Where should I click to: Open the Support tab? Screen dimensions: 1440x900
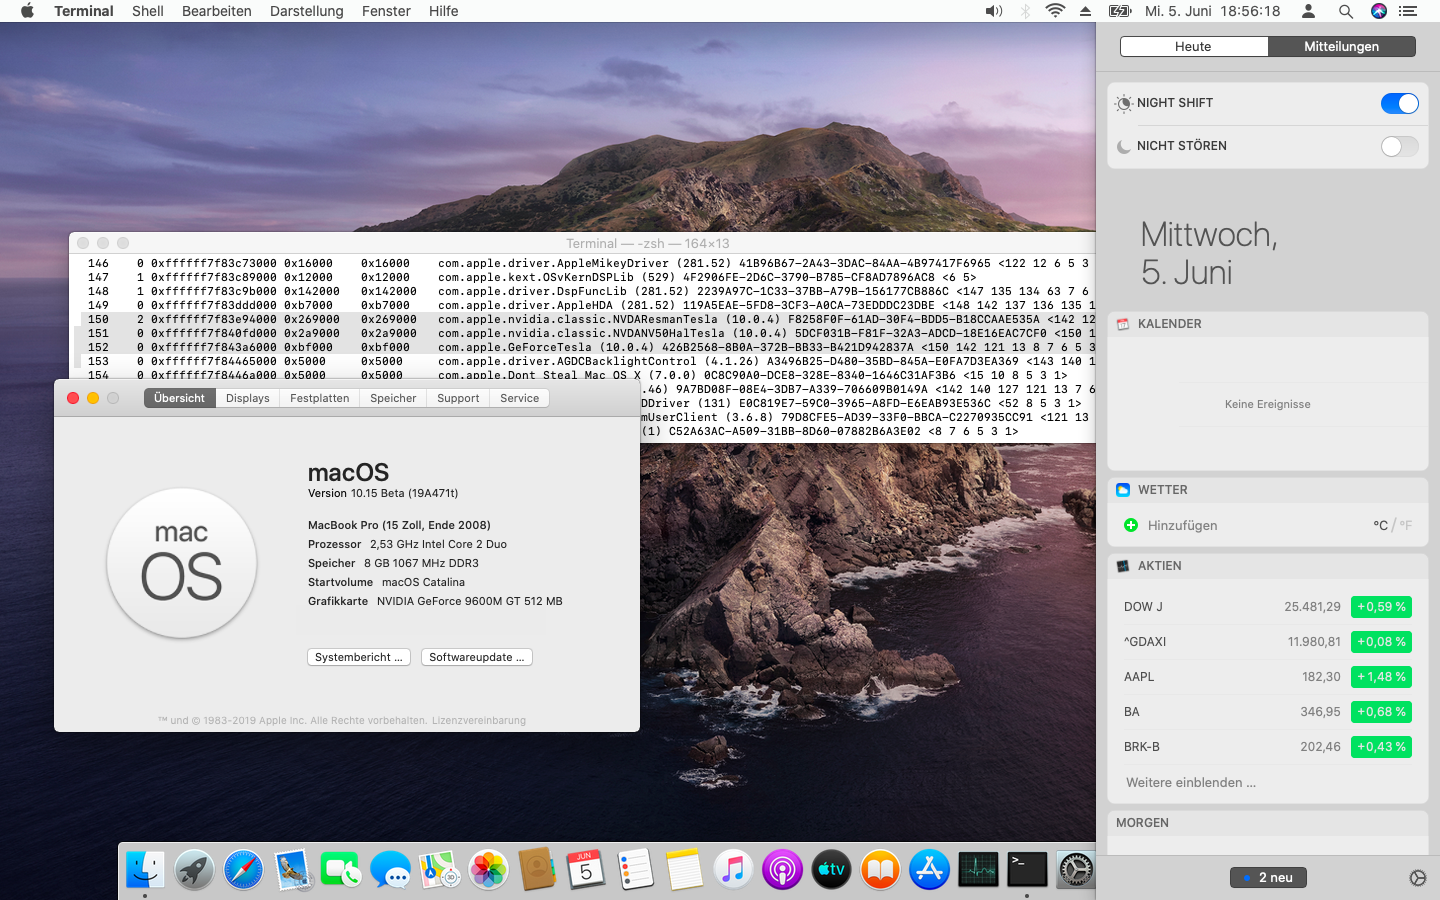tap(458, 398)
